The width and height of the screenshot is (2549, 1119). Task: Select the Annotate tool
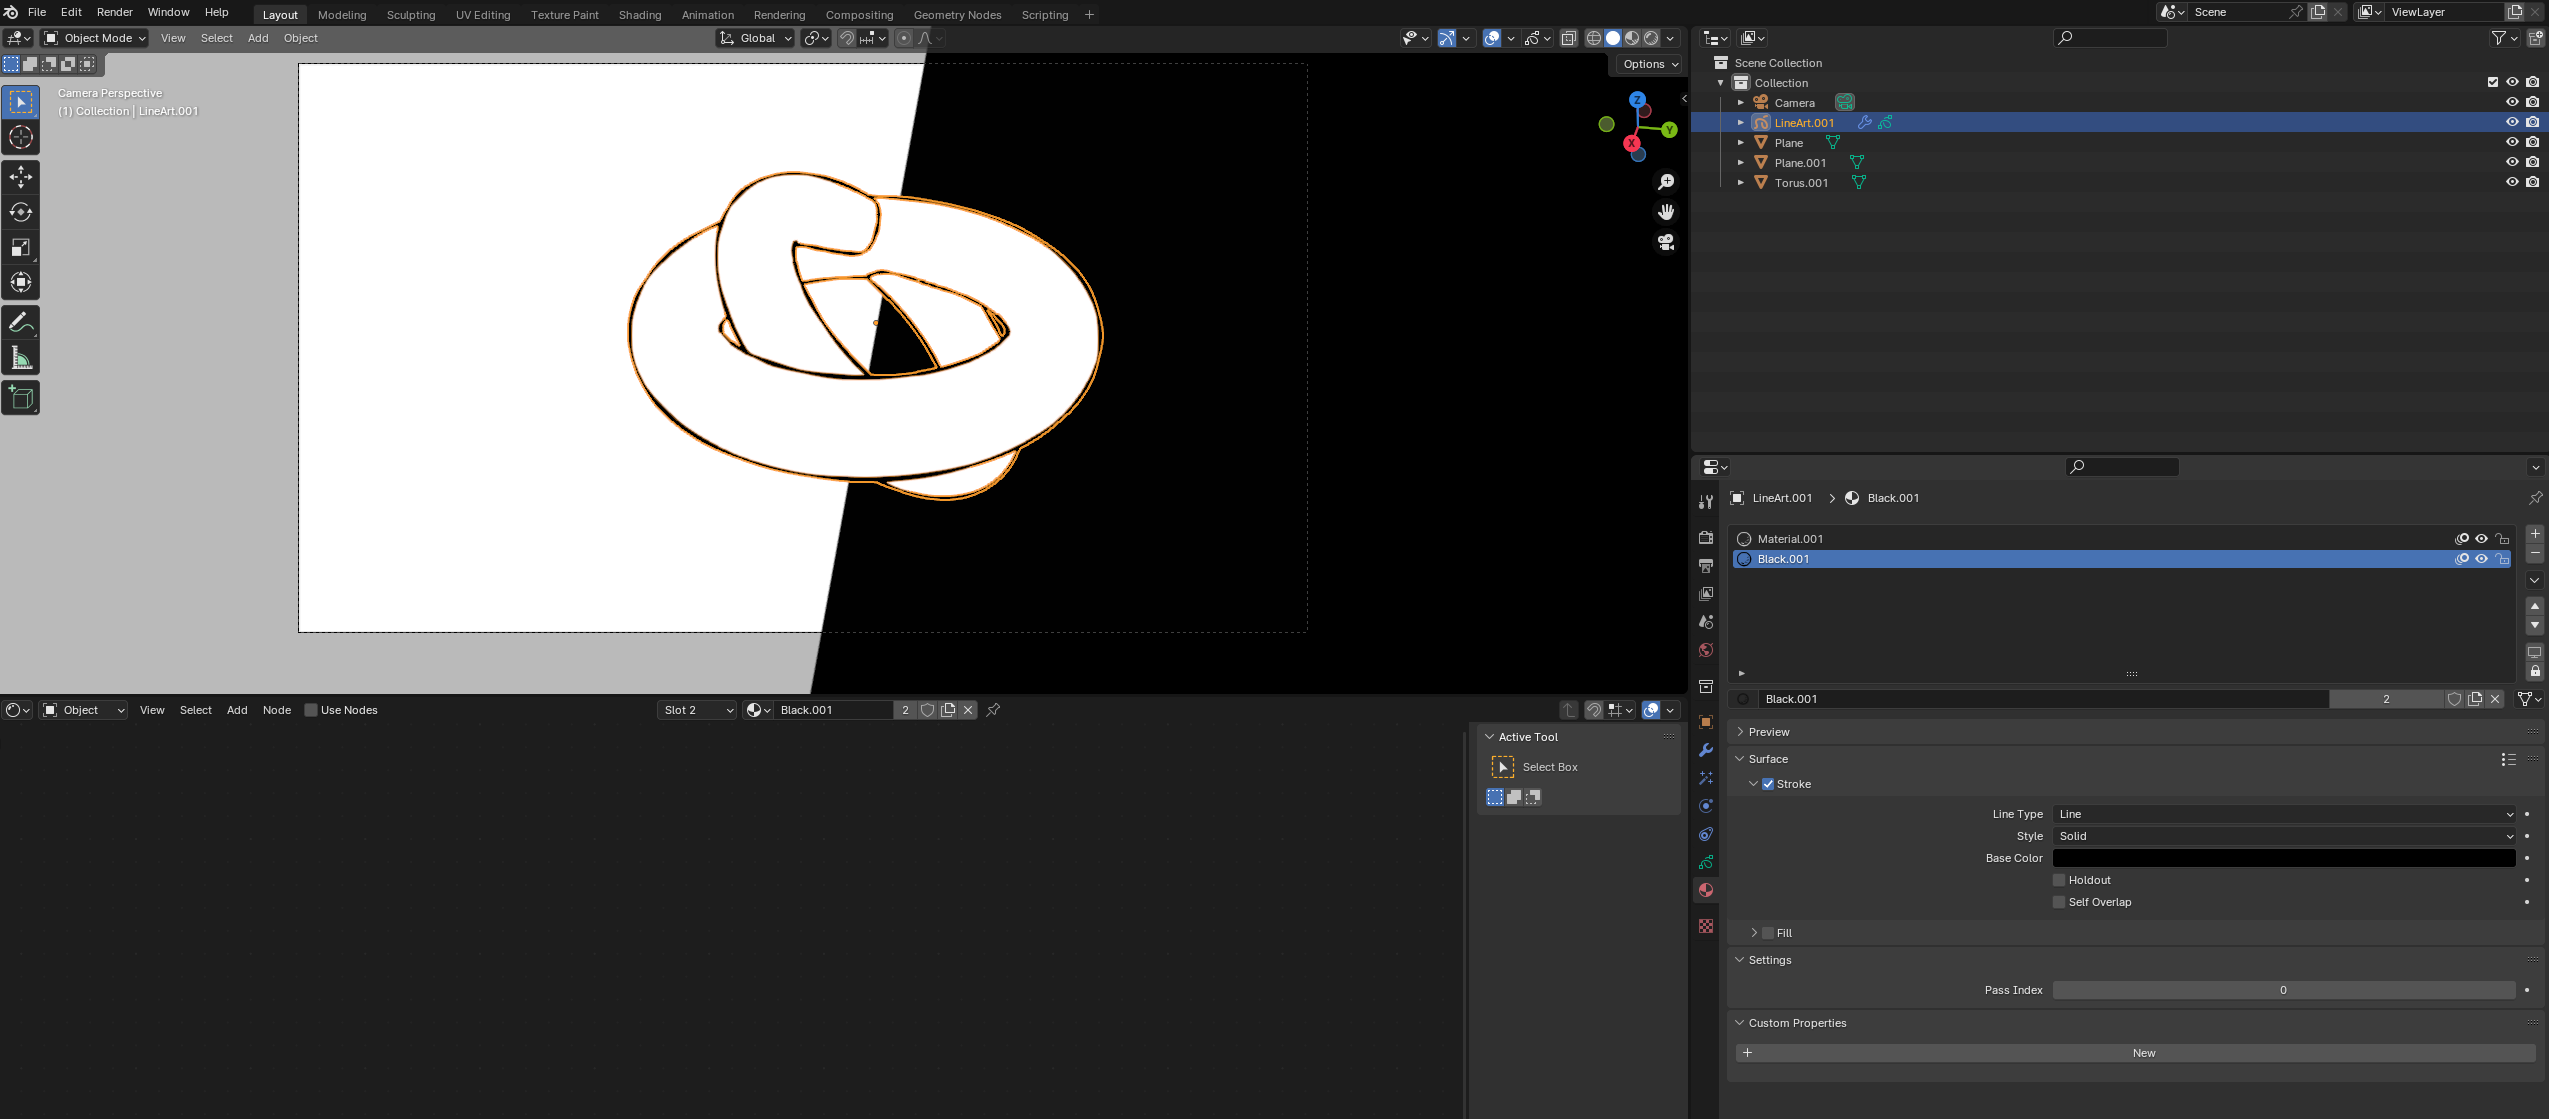(x=21, y=322)
